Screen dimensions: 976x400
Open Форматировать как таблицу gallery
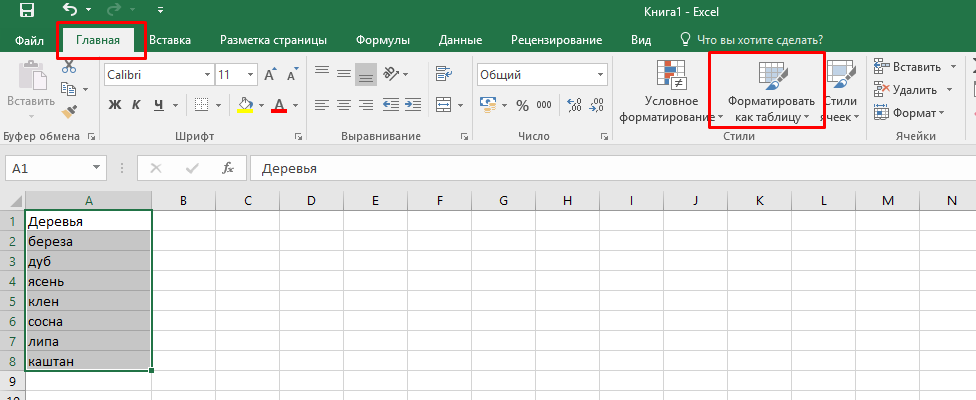point(767,92)
